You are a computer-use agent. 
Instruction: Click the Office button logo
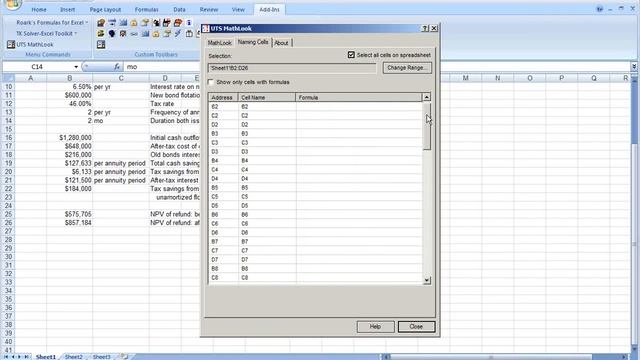click(13, 4)
